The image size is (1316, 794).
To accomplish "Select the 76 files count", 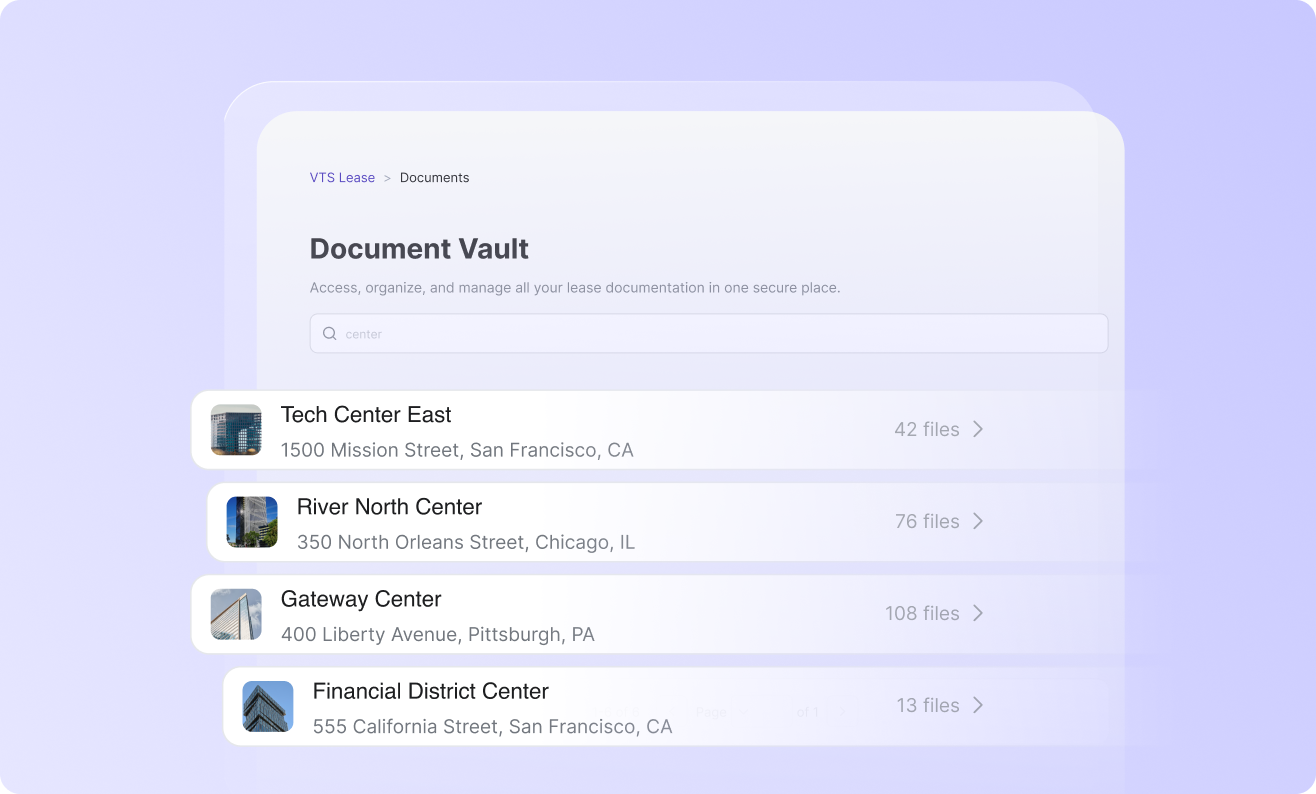I will tap(927, 521).
